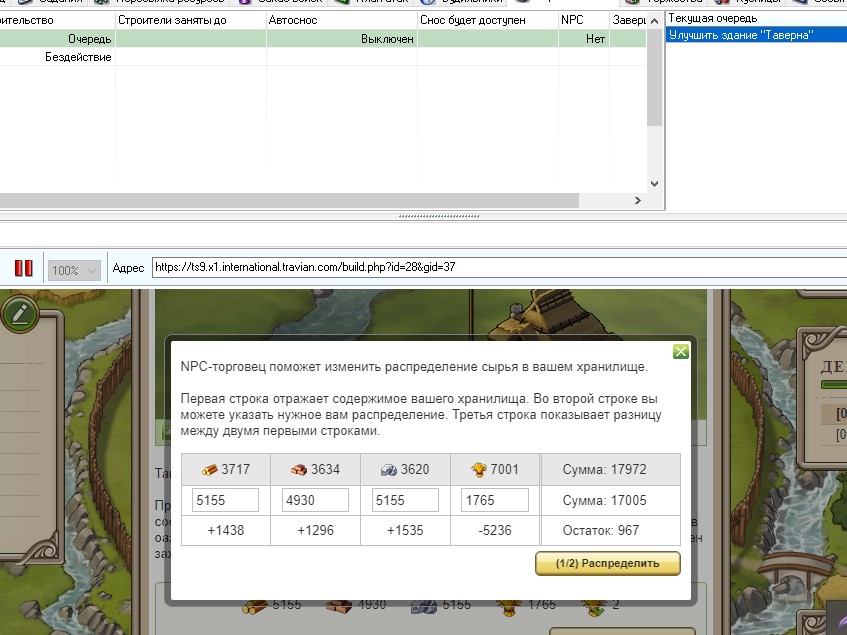Viewport: 847px width, 635px height.
Task: Click the (1/2) Распределить button
Action: [608, 563]
